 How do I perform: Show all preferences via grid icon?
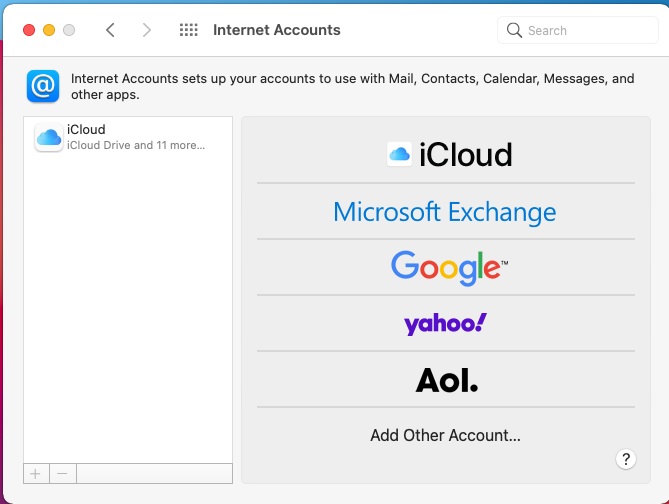coord(188,30)
